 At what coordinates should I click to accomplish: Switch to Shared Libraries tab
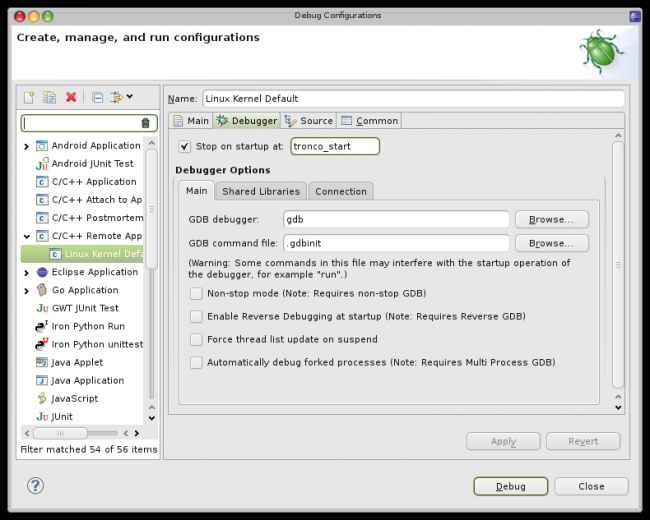261,191
